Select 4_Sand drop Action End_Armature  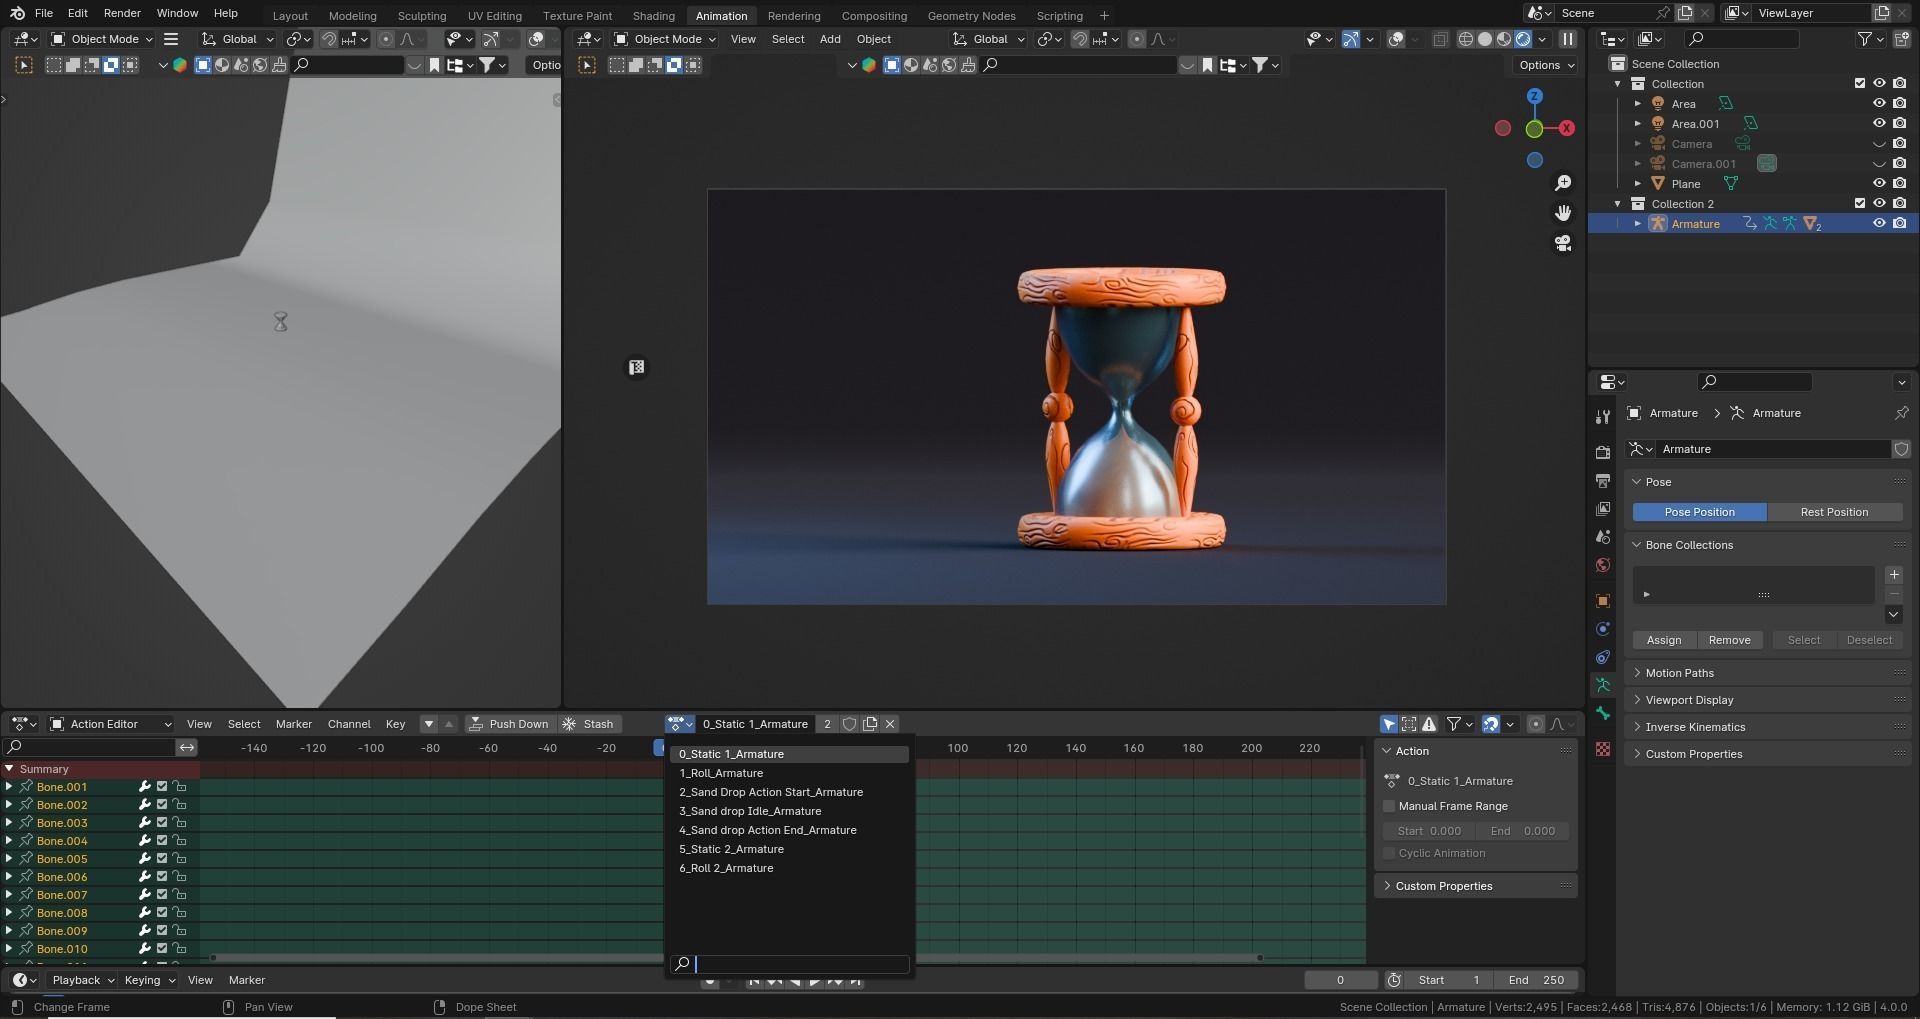tap(789, 830)
